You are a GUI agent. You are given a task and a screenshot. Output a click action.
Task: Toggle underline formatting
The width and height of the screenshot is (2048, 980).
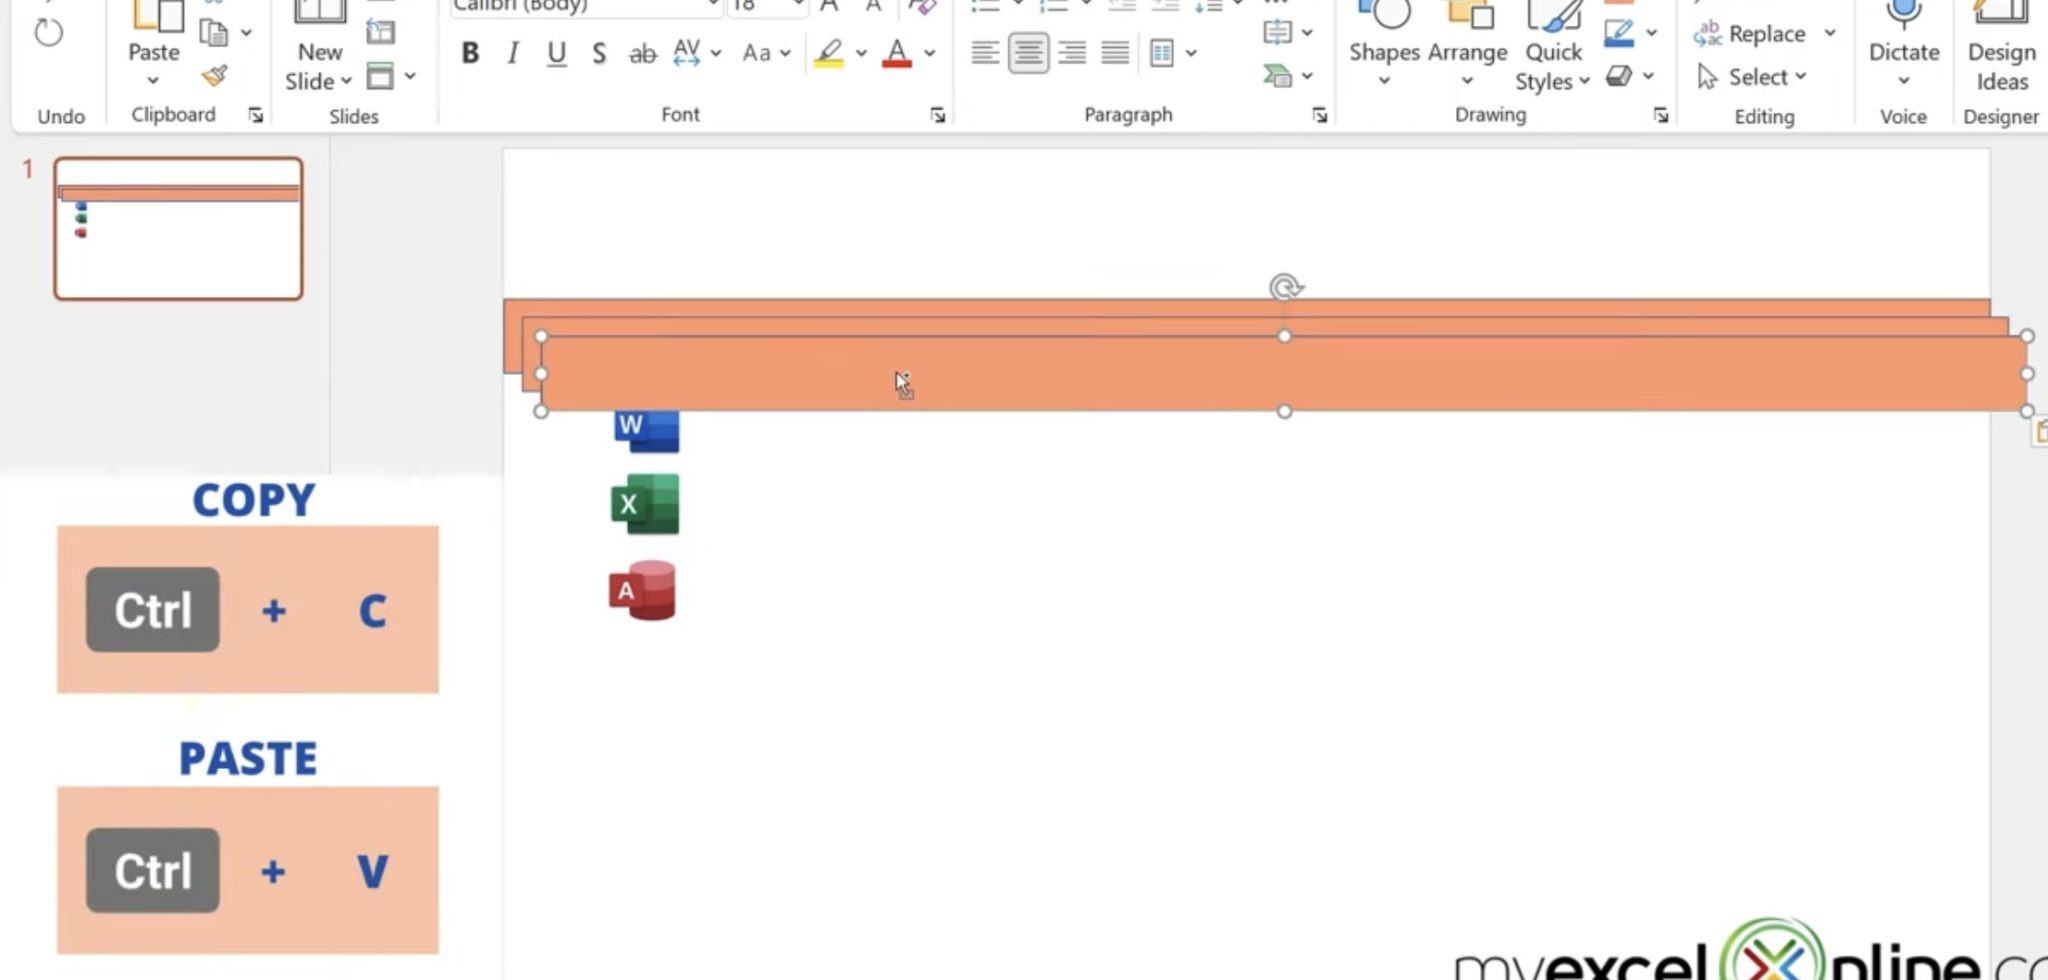click(555, 54)
